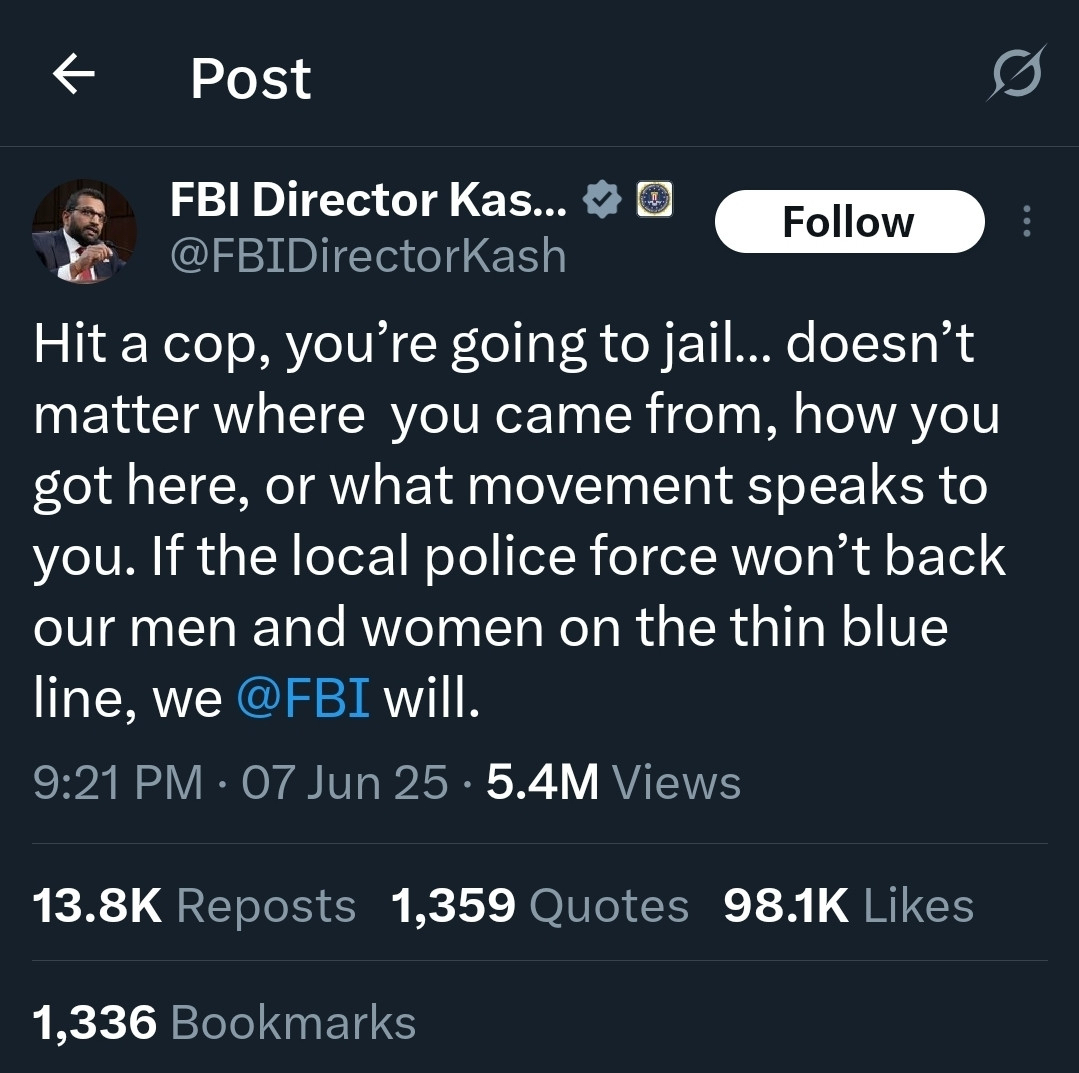This screenshot has width=1079, height=1073.
Task: Open the @FBIDirectorKash handle
Action: click(368, 256)
